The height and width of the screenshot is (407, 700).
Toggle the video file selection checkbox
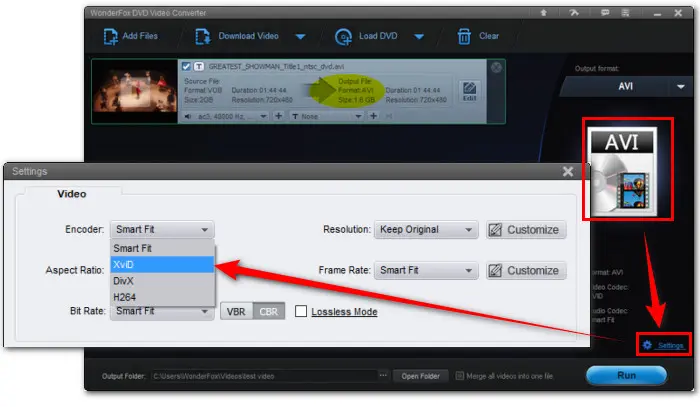187,66
